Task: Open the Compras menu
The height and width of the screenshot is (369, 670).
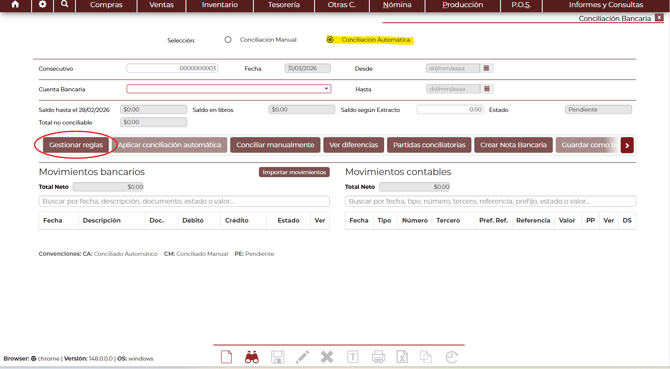Action: pos(106,5)
